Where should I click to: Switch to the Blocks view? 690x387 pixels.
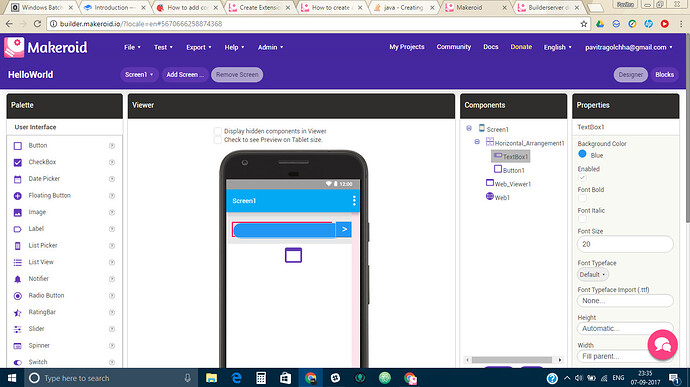click(664, 74)
